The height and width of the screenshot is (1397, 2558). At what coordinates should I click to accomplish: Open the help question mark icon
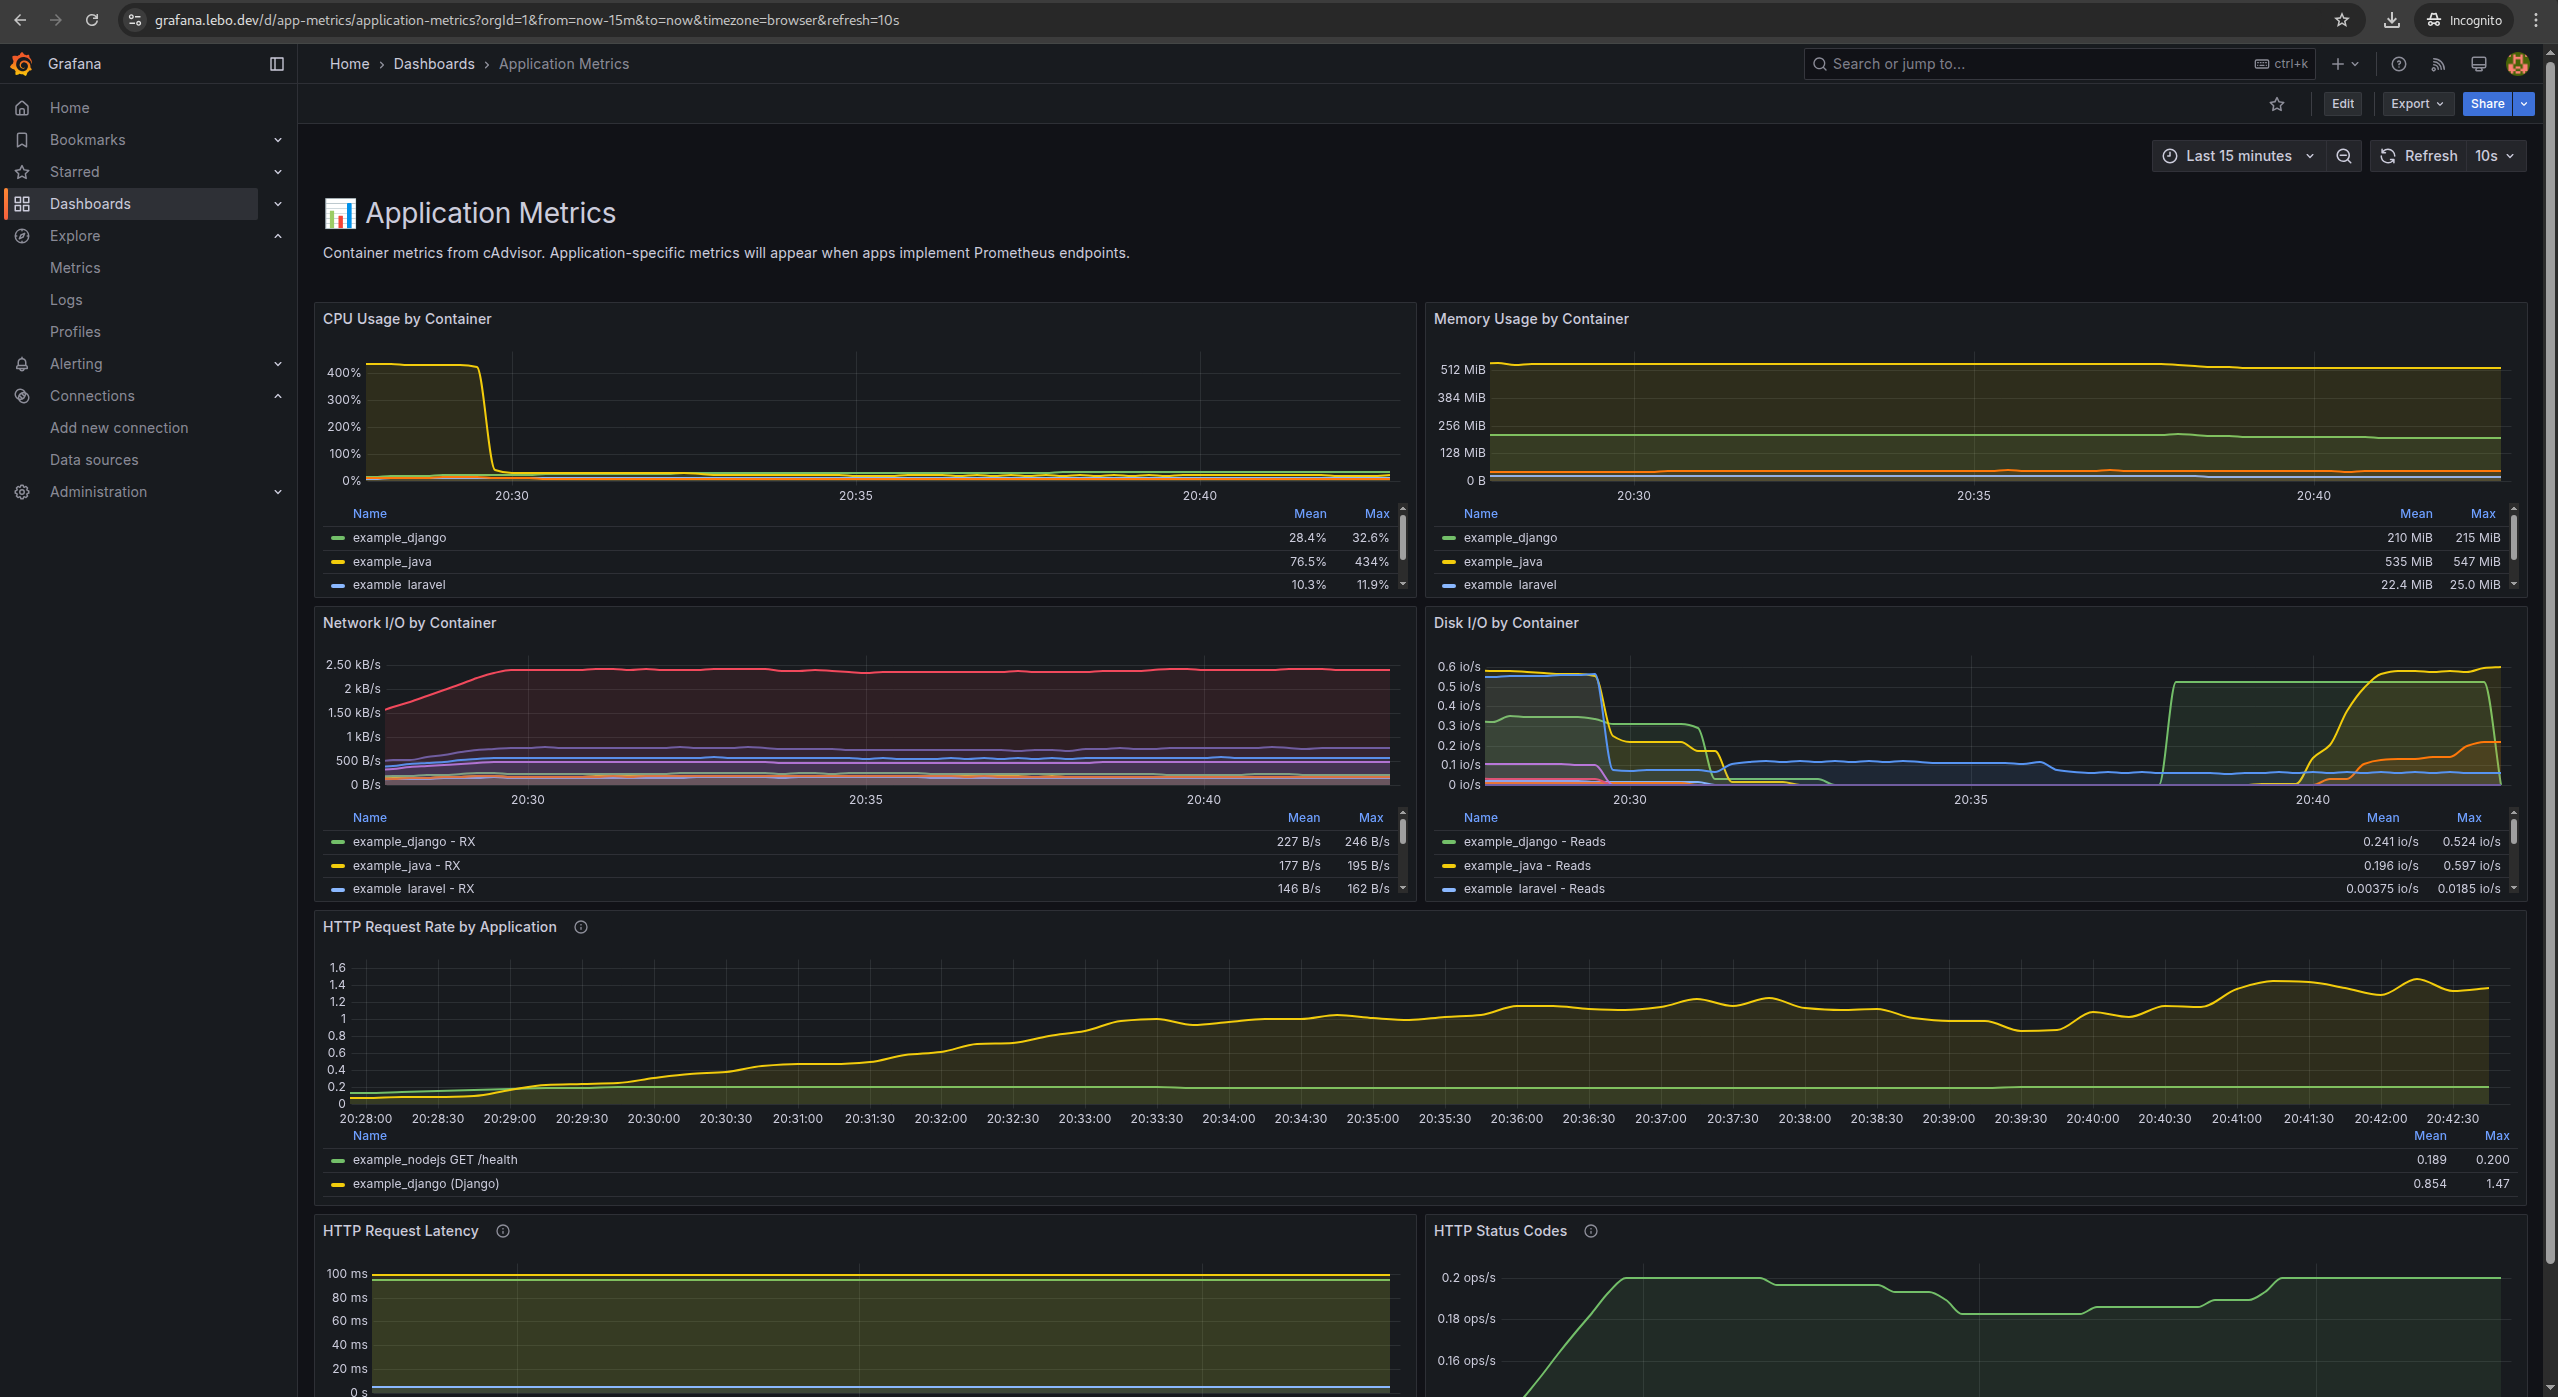coord(2398,63)
